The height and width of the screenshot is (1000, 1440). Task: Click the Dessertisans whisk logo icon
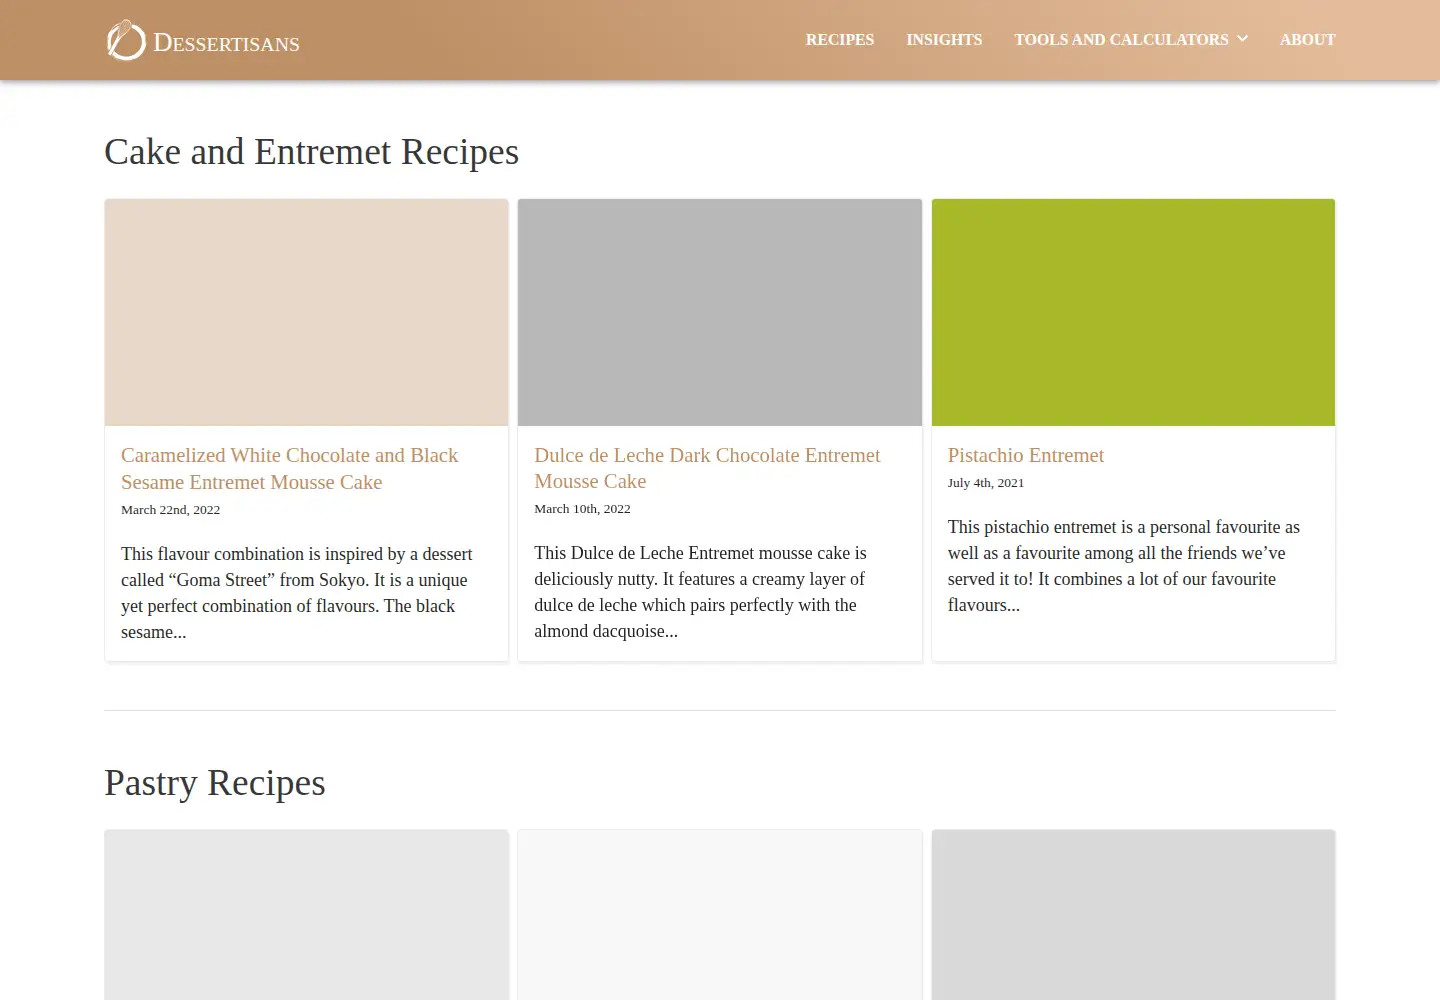tap(126, 40)
